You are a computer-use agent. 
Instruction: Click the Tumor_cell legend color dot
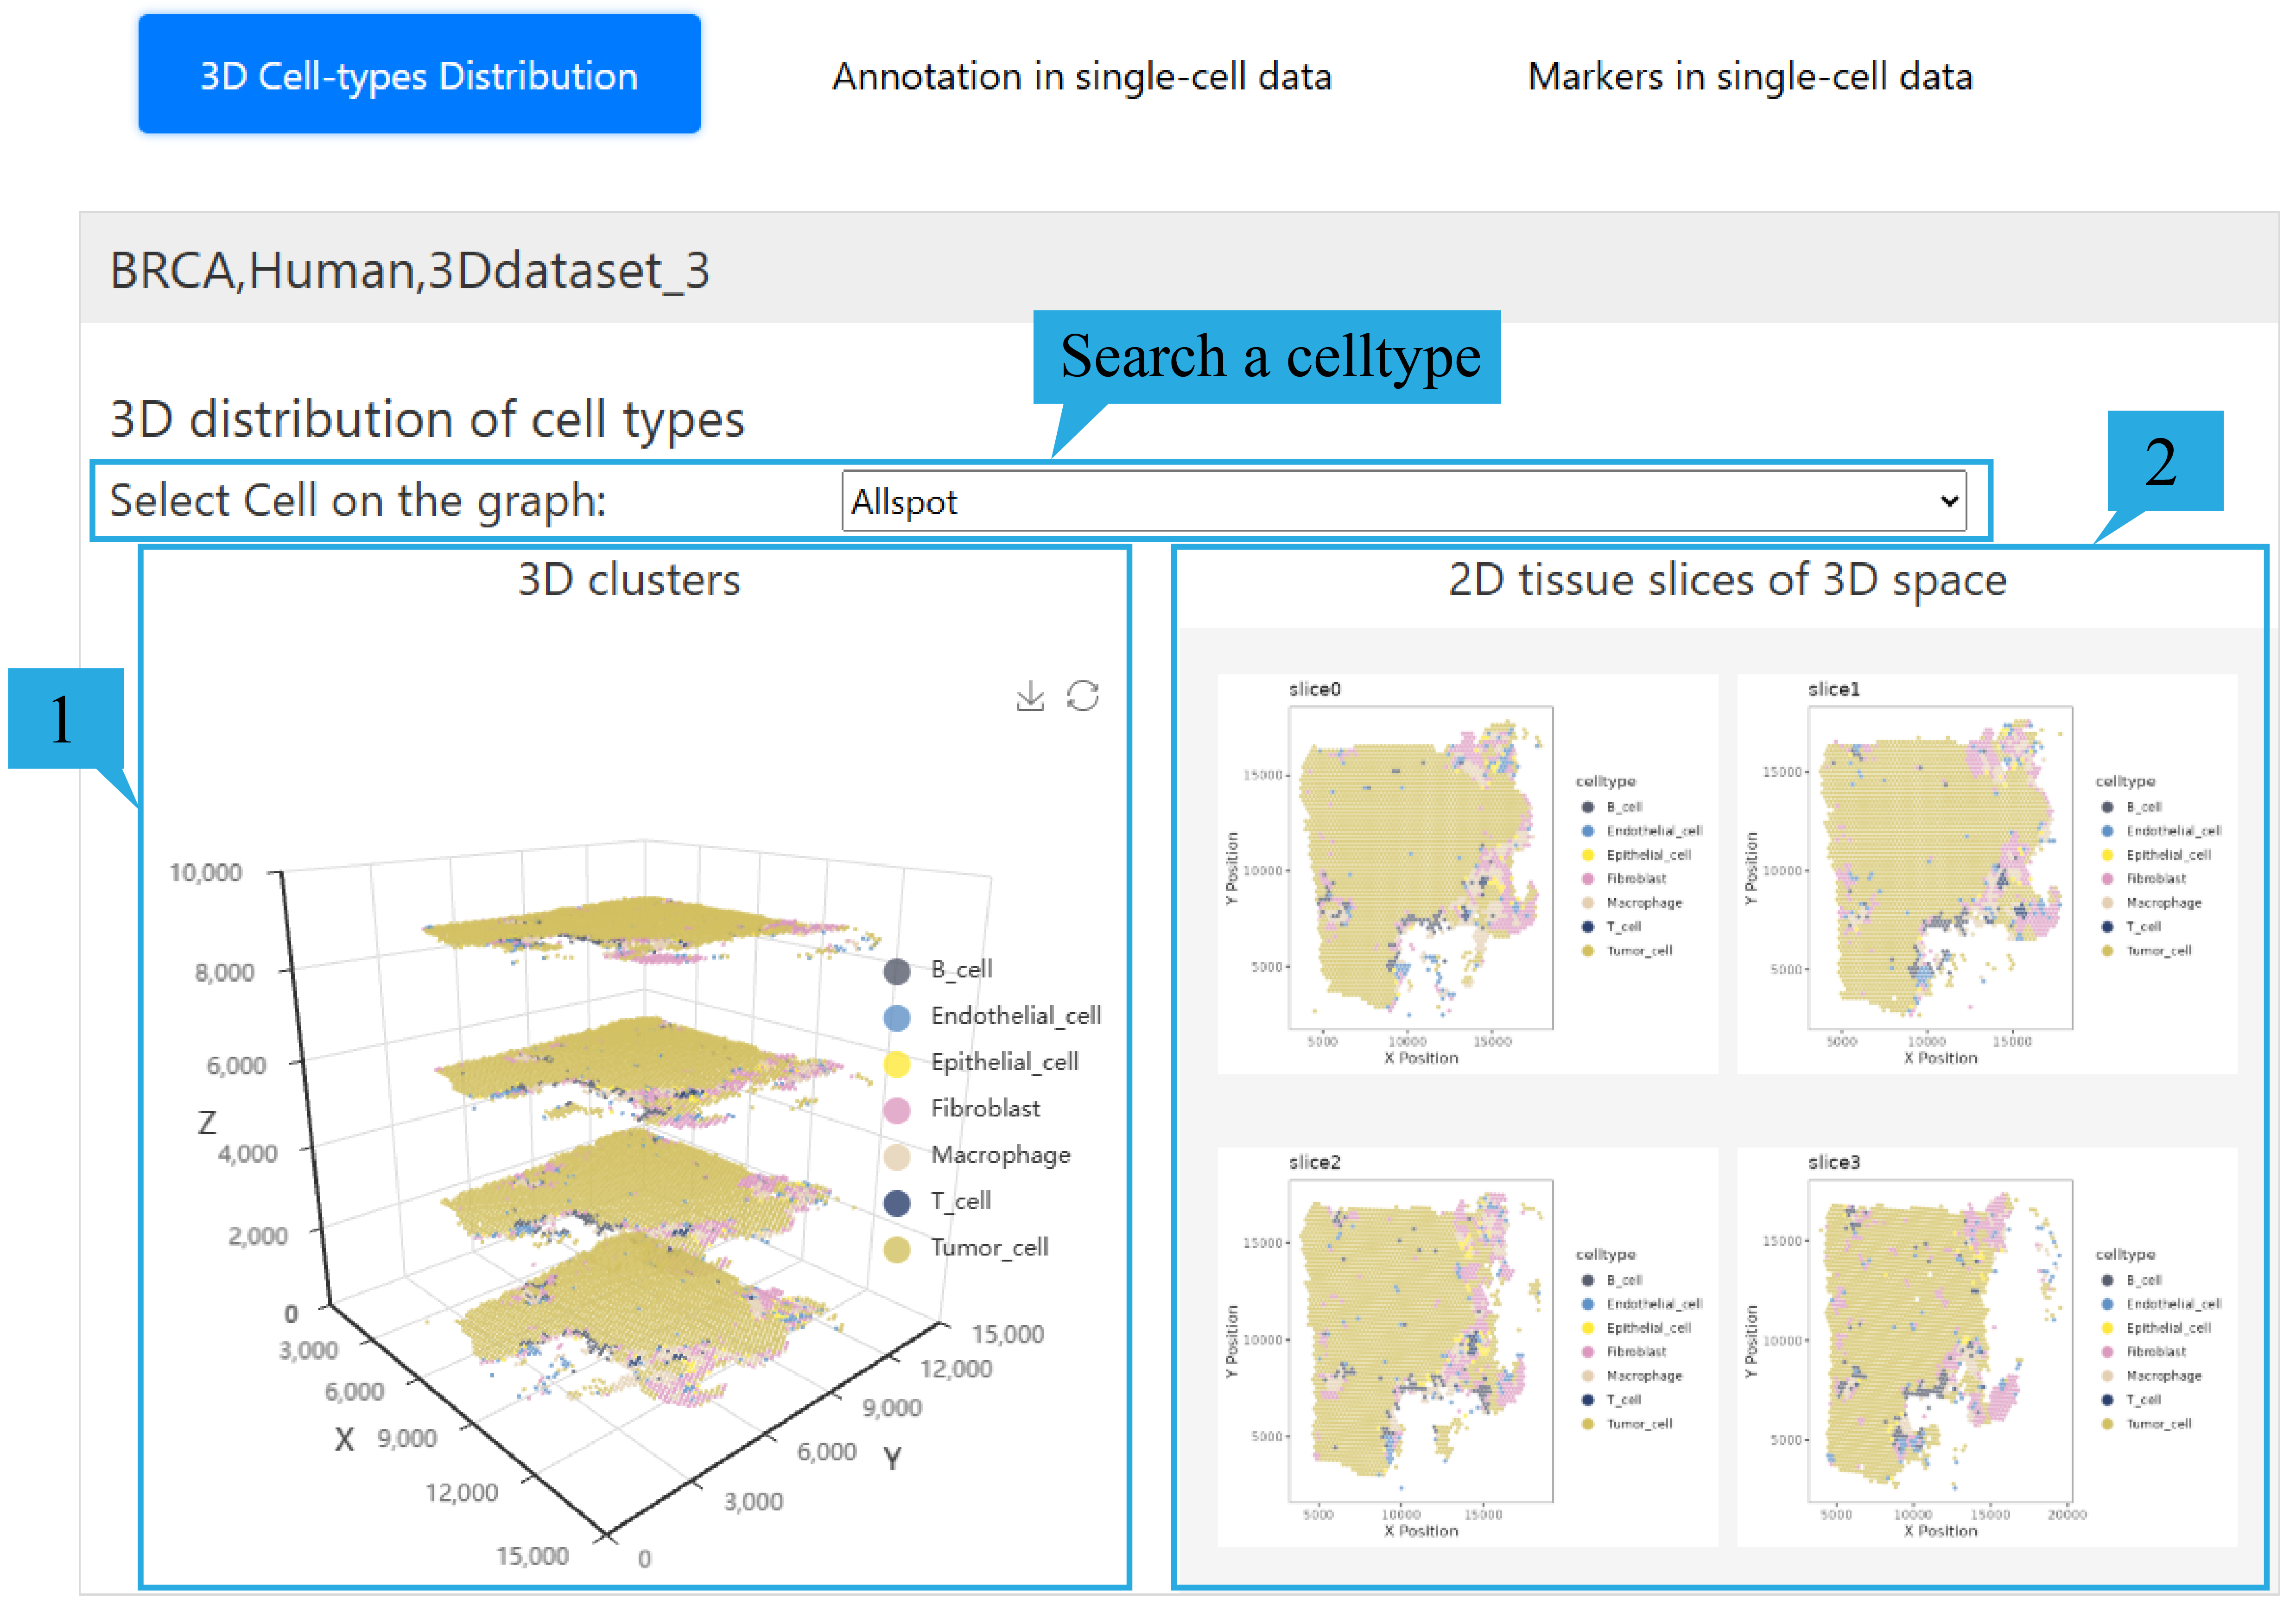coord(897,1249)
